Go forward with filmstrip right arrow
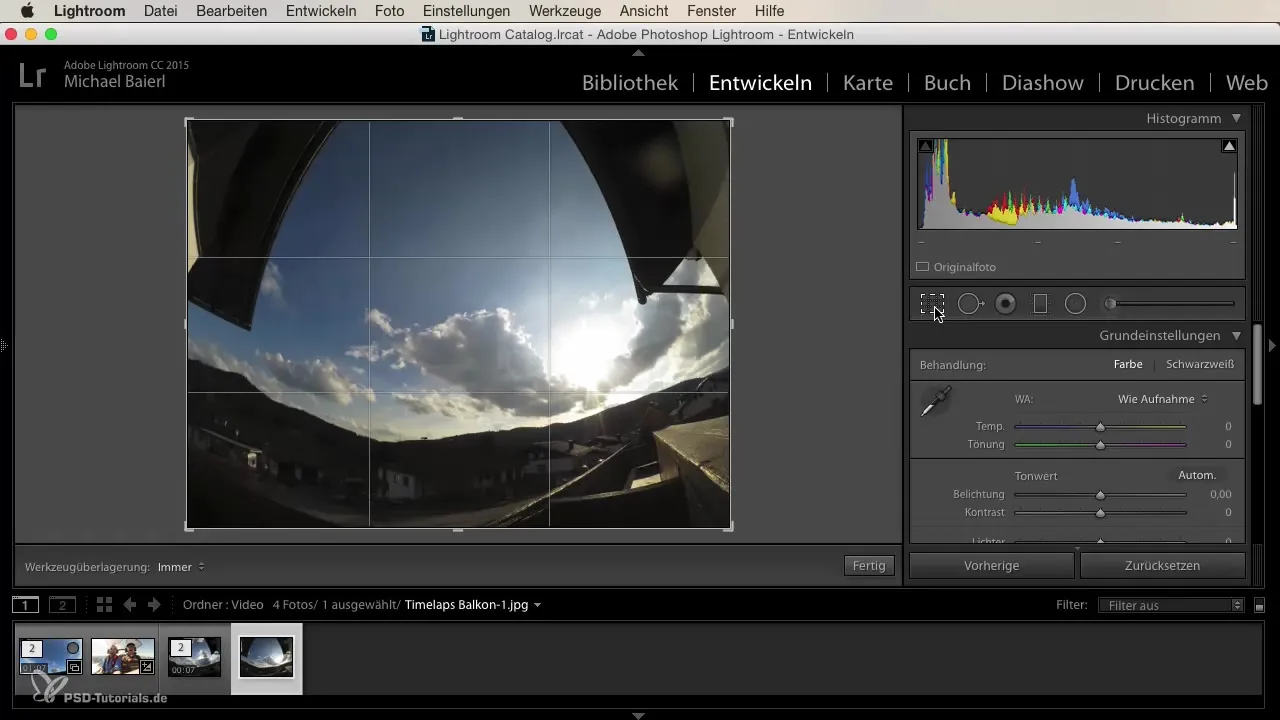Screen dimensions: 1280x720 click(154, 605)
